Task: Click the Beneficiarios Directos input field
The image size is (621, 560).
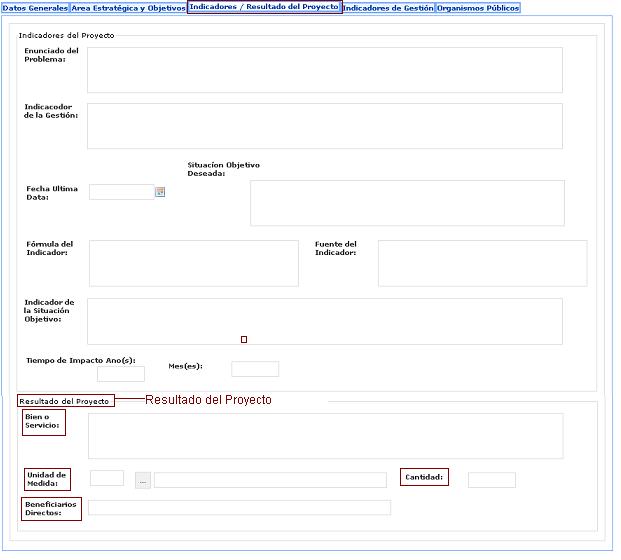Action: pyautogui.click(x=239, y=508)
